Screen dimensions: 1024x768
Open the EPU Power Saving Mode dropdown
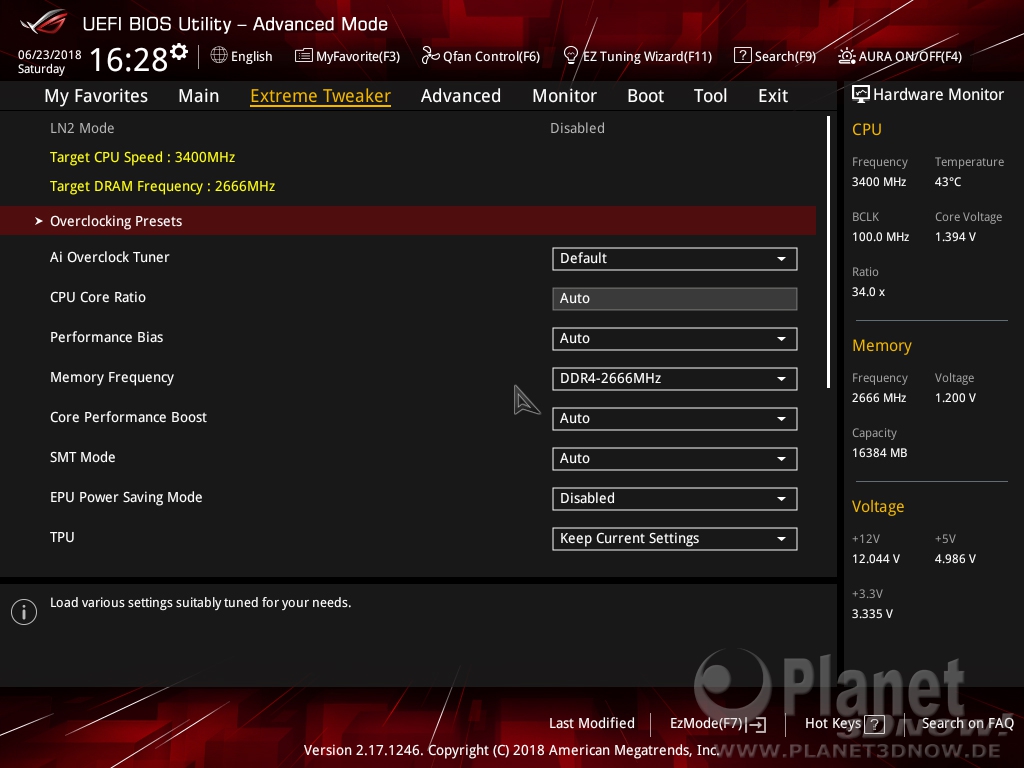click(x=675, y=498)
